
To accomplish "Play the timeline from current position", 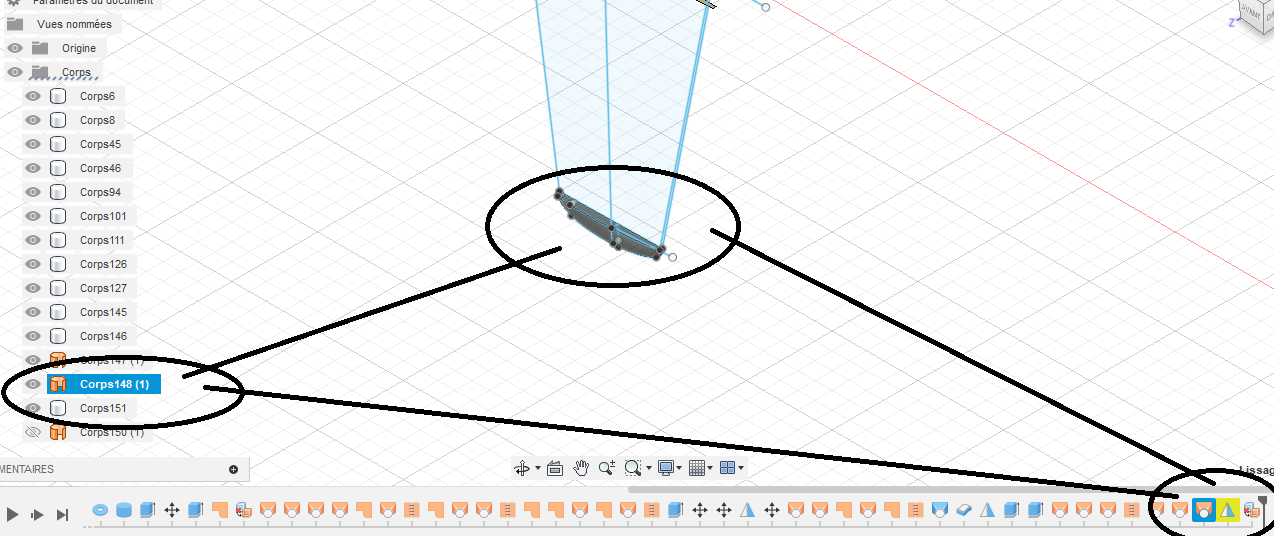I will click(x=13, y=514).
